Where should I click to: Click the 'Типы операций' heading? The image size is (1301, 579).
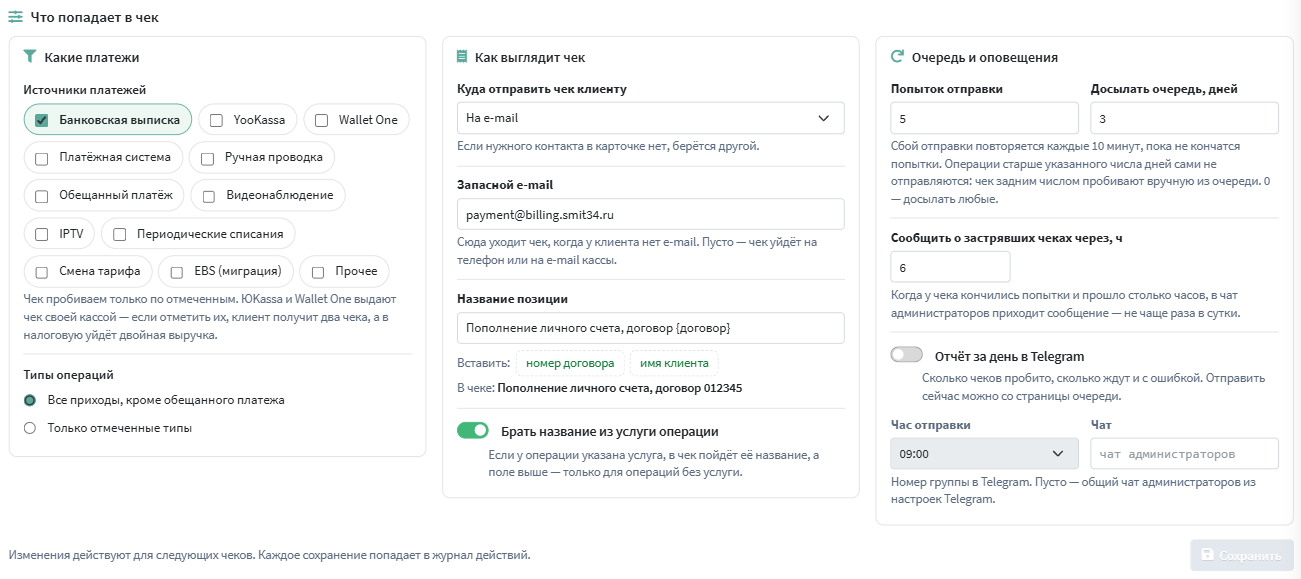68,375
